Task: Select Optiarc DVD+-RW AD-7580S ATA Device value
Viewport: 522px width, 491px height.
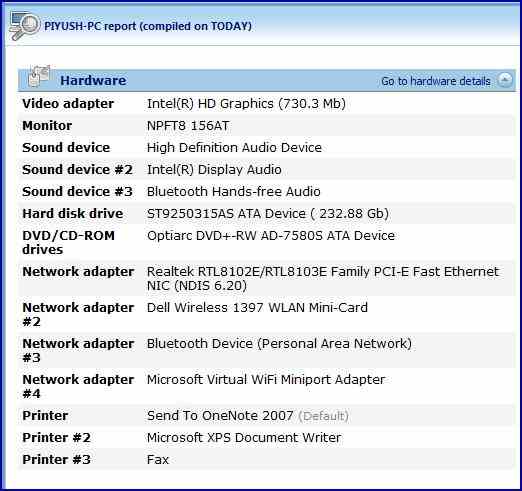Action: 271,236
